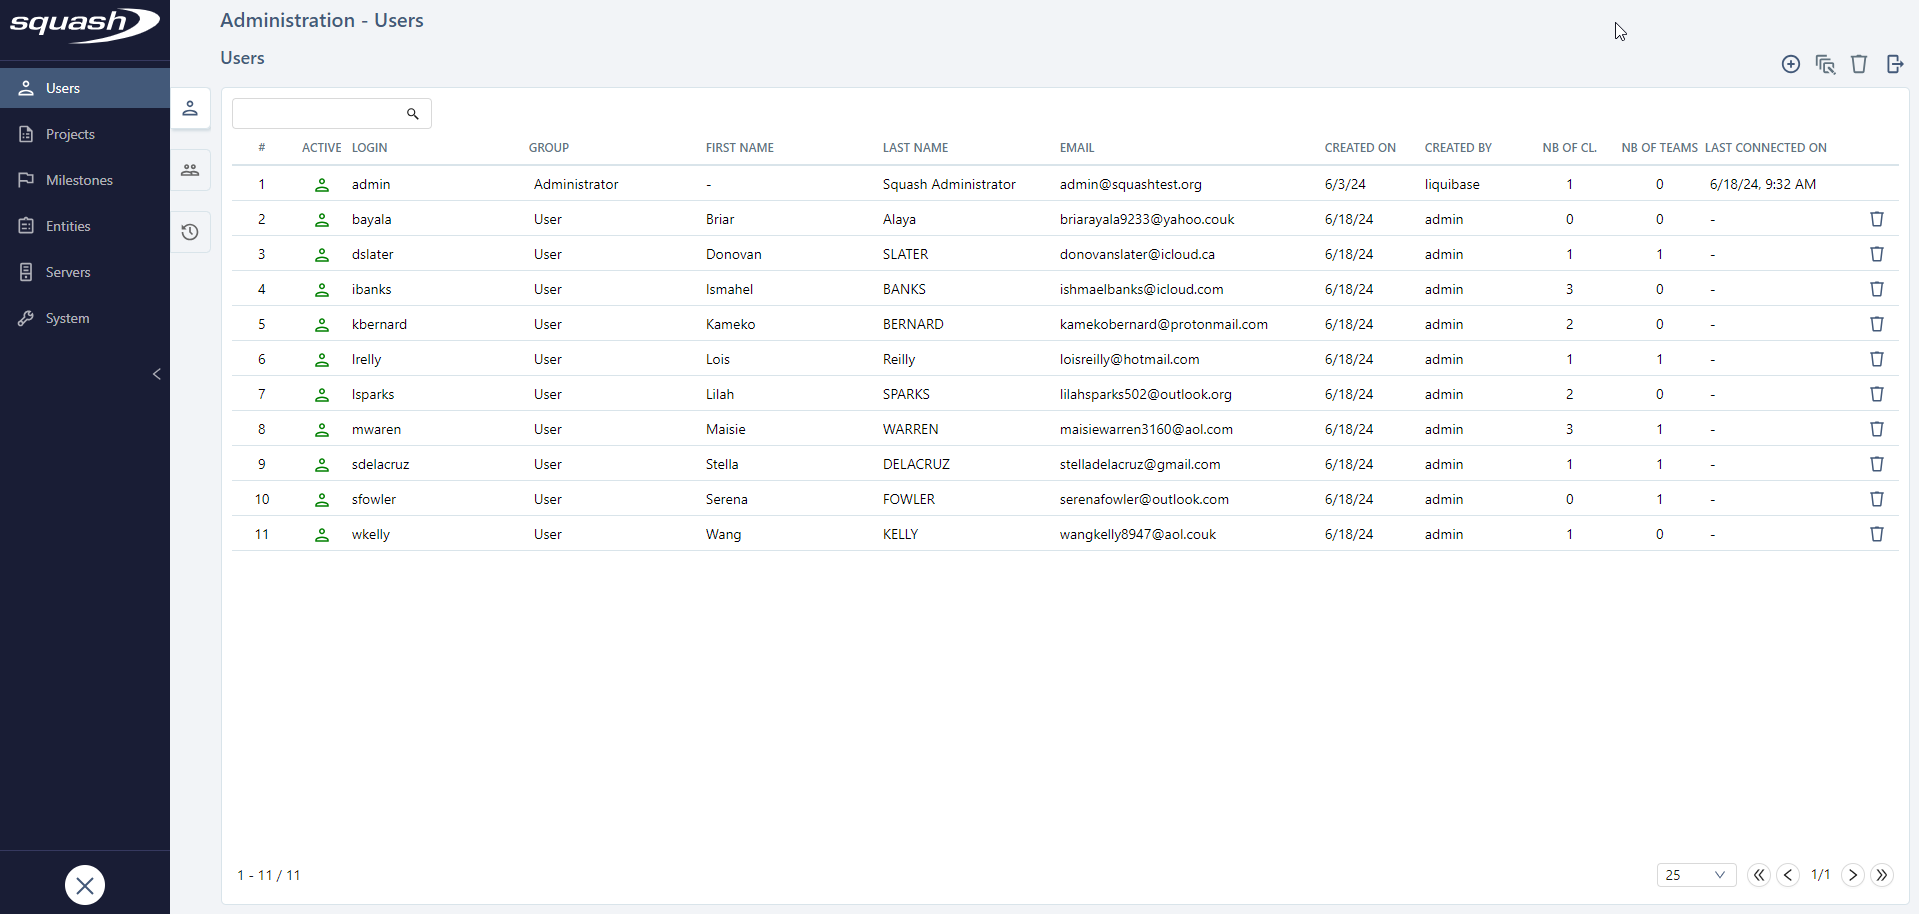Select the single user panel icon
The height and width of the screenshot is (914, 1919).
(190, 108)
